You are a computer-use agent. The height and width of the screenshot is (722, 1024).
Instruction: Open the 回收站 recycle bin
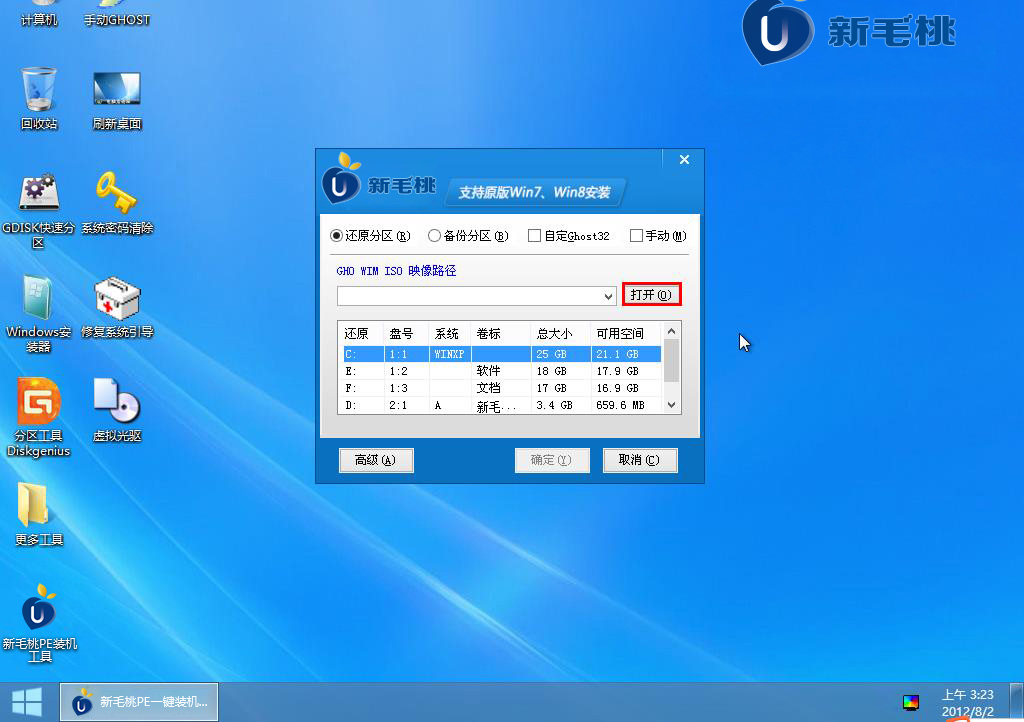(x=39, y=98)
